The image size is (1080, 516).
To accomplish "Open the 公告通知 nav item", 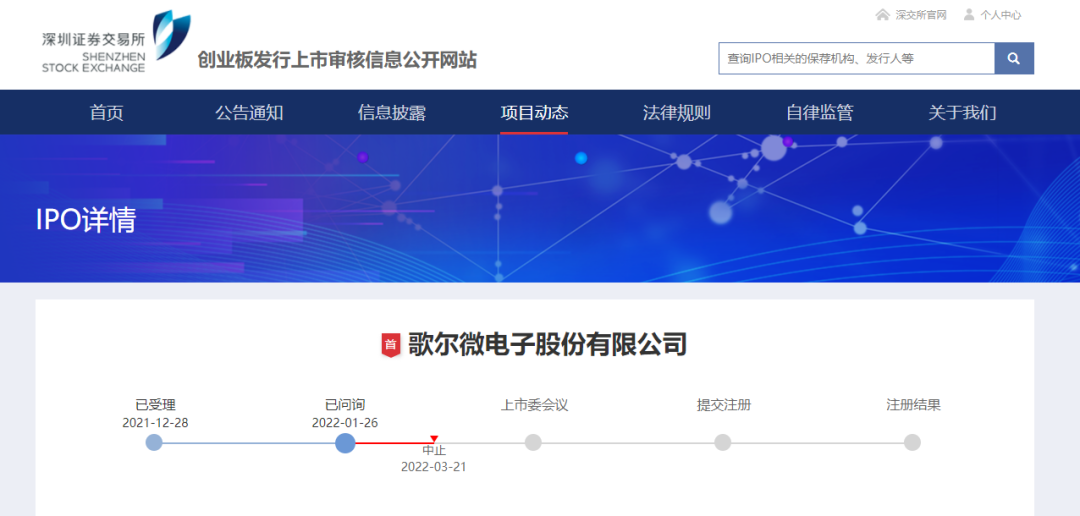I will pyautogui.click(x=249, y=112).
